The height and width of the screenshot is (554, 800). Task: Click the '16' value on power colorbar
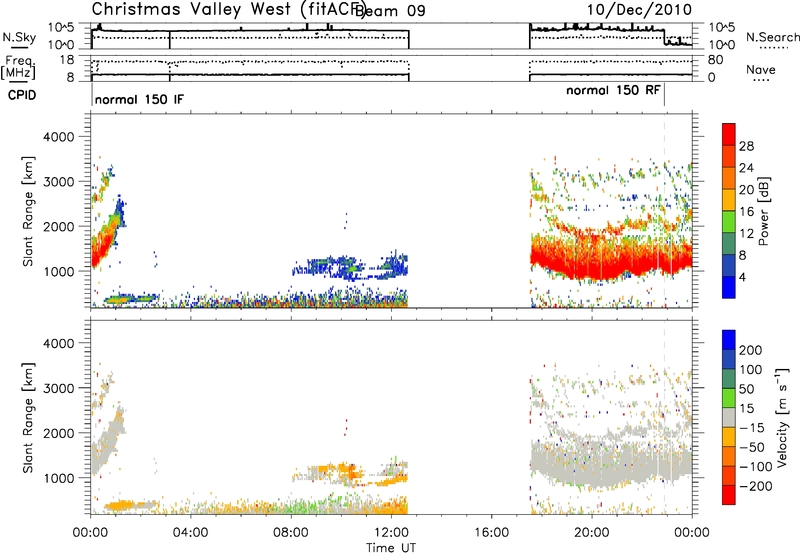(746, 212)
